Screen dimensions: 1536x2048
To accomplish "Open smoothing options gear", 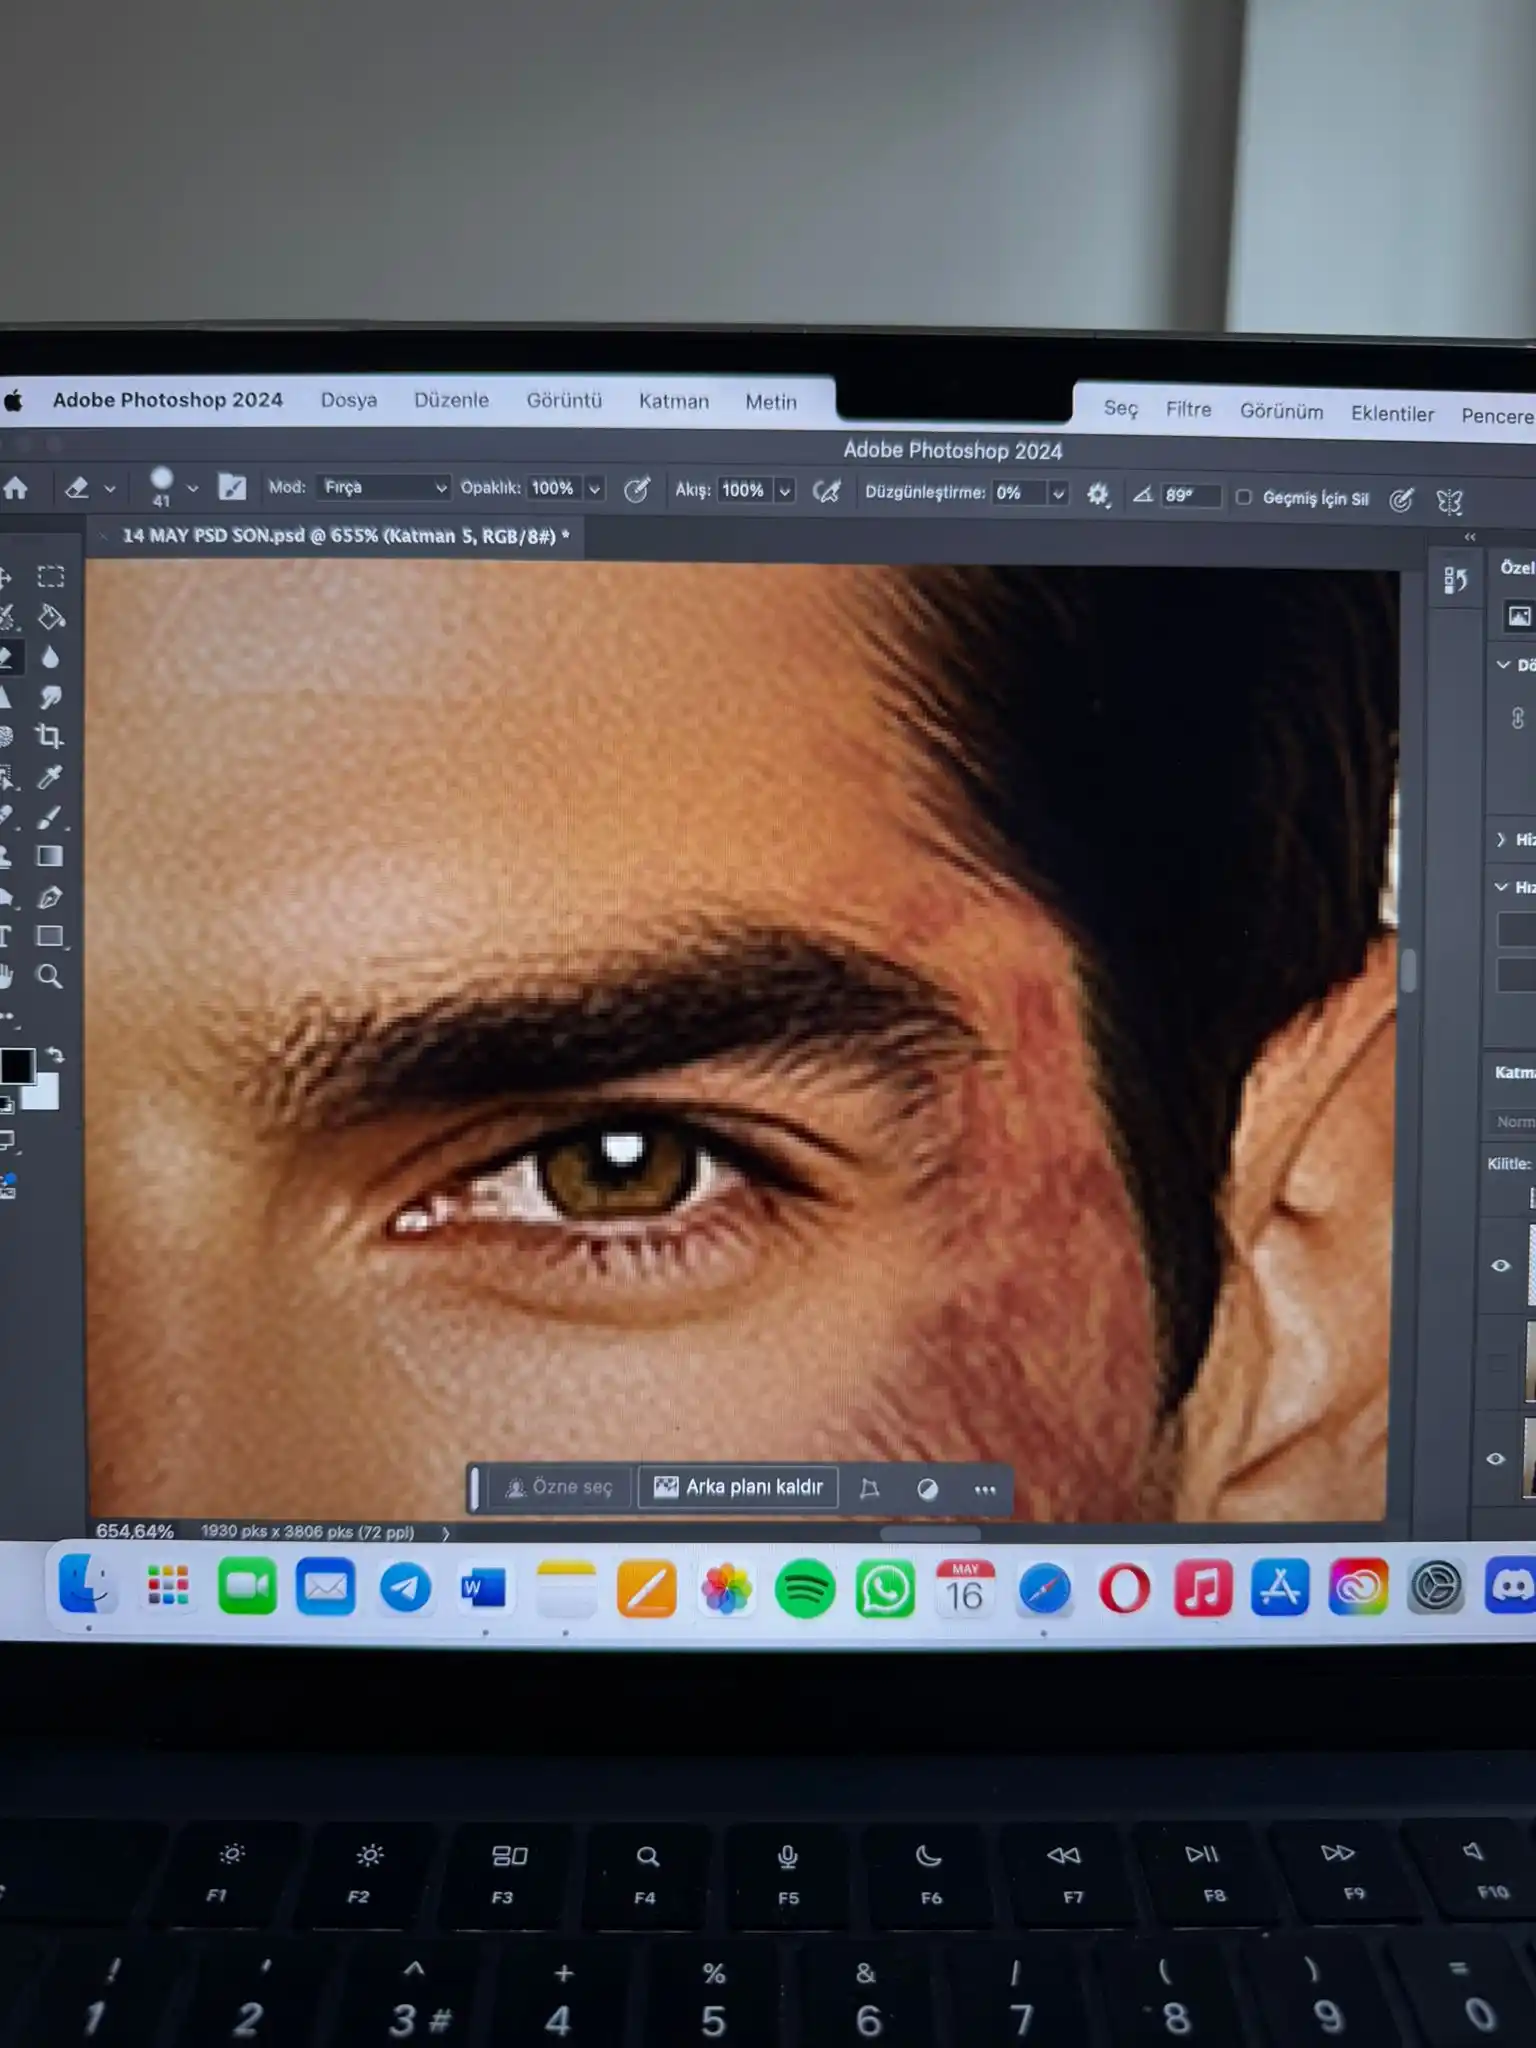I will pyautogui.click(x=1098, y=494).
